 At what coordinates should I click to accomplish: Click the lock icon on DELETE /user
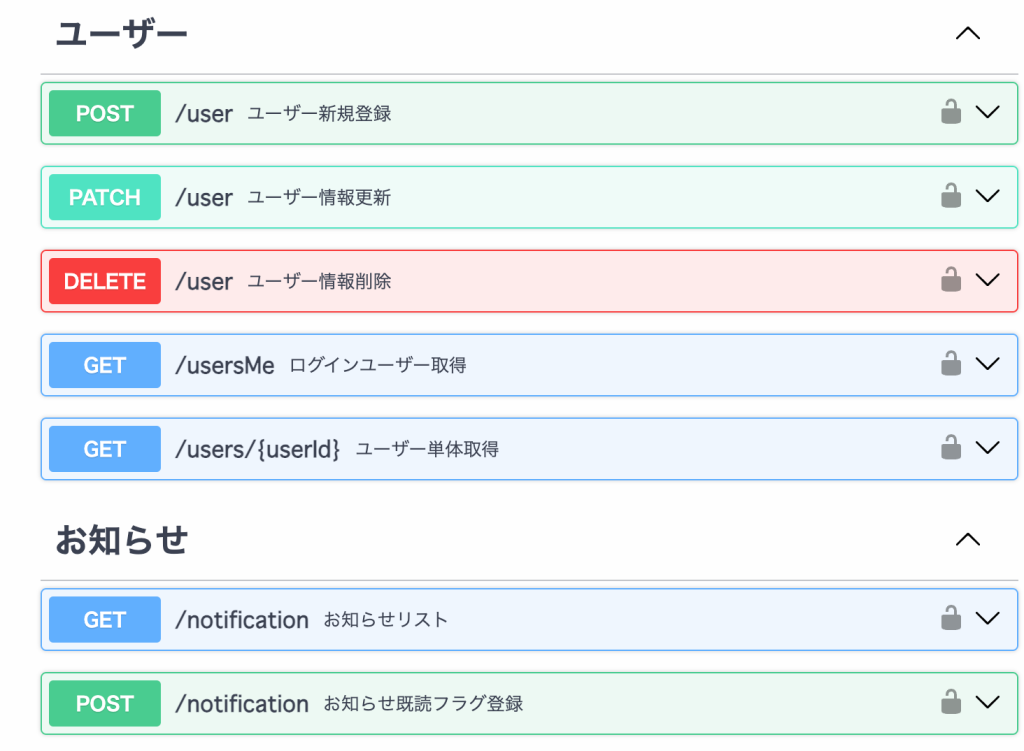[951, 280]
